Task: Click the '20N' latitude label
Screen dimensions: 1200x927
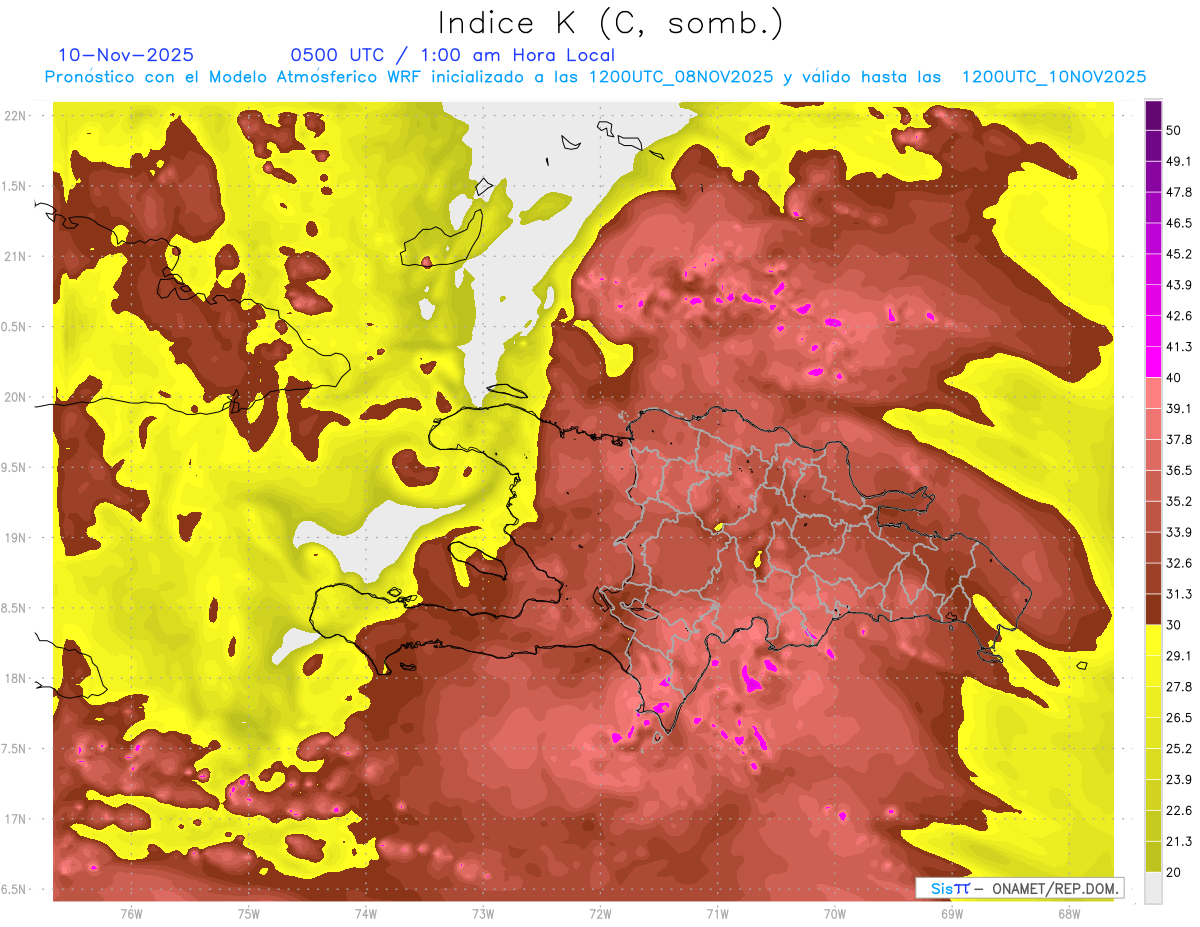Action: [17, 397]
